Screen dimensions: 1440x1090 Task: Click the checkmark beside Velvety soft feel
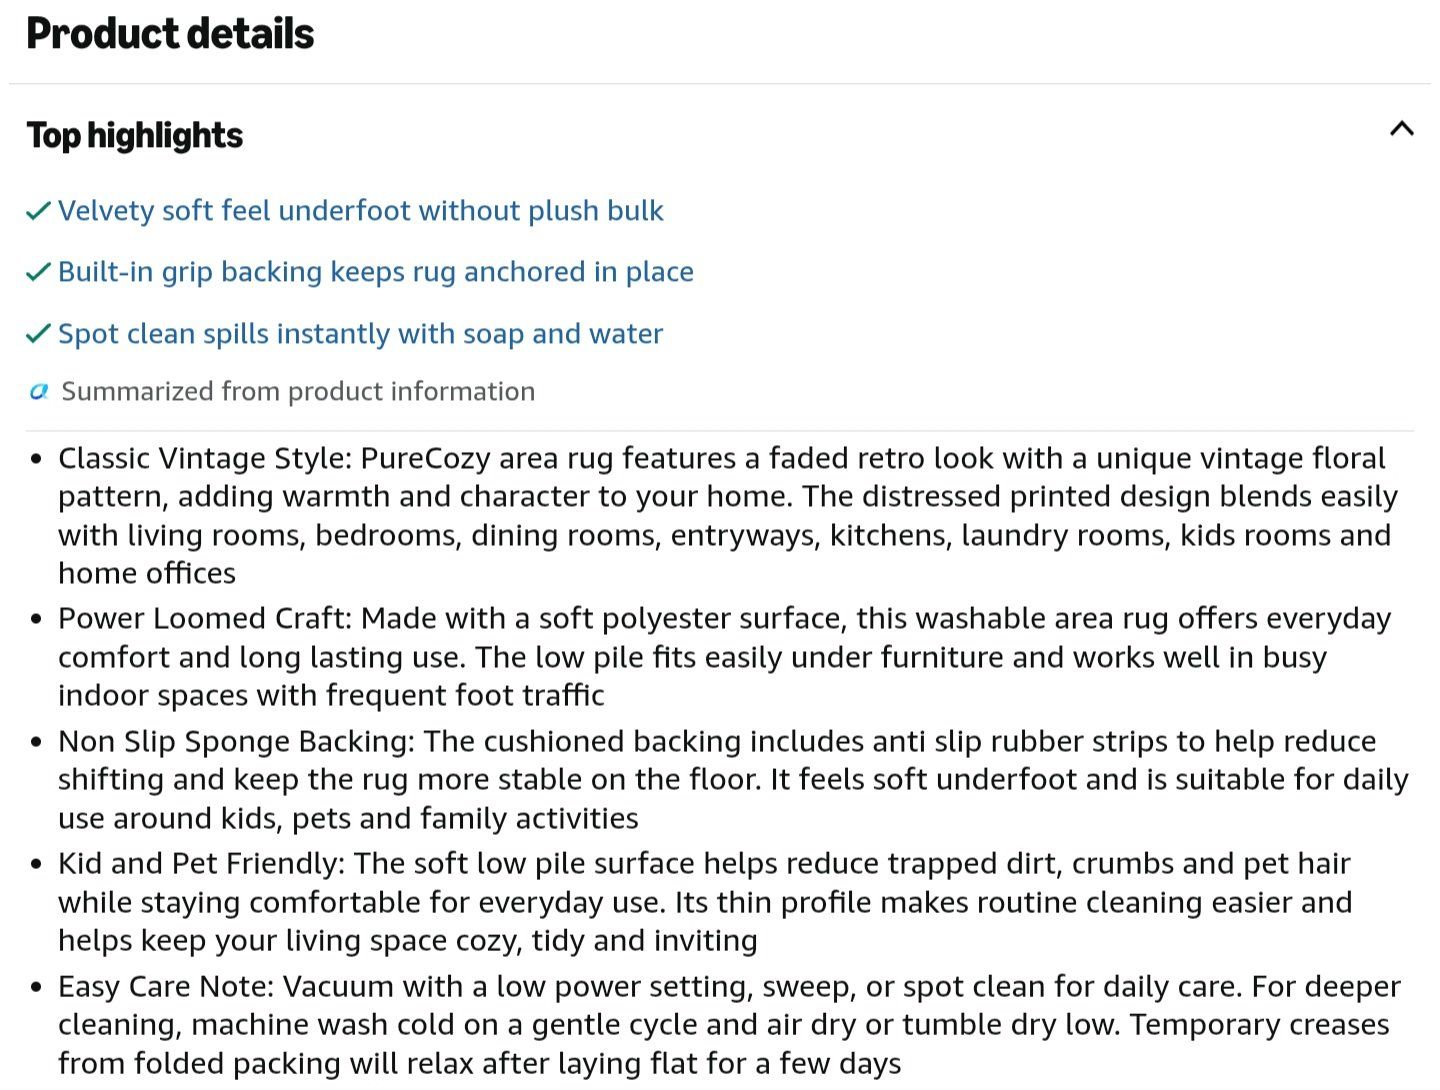point(38,211)
